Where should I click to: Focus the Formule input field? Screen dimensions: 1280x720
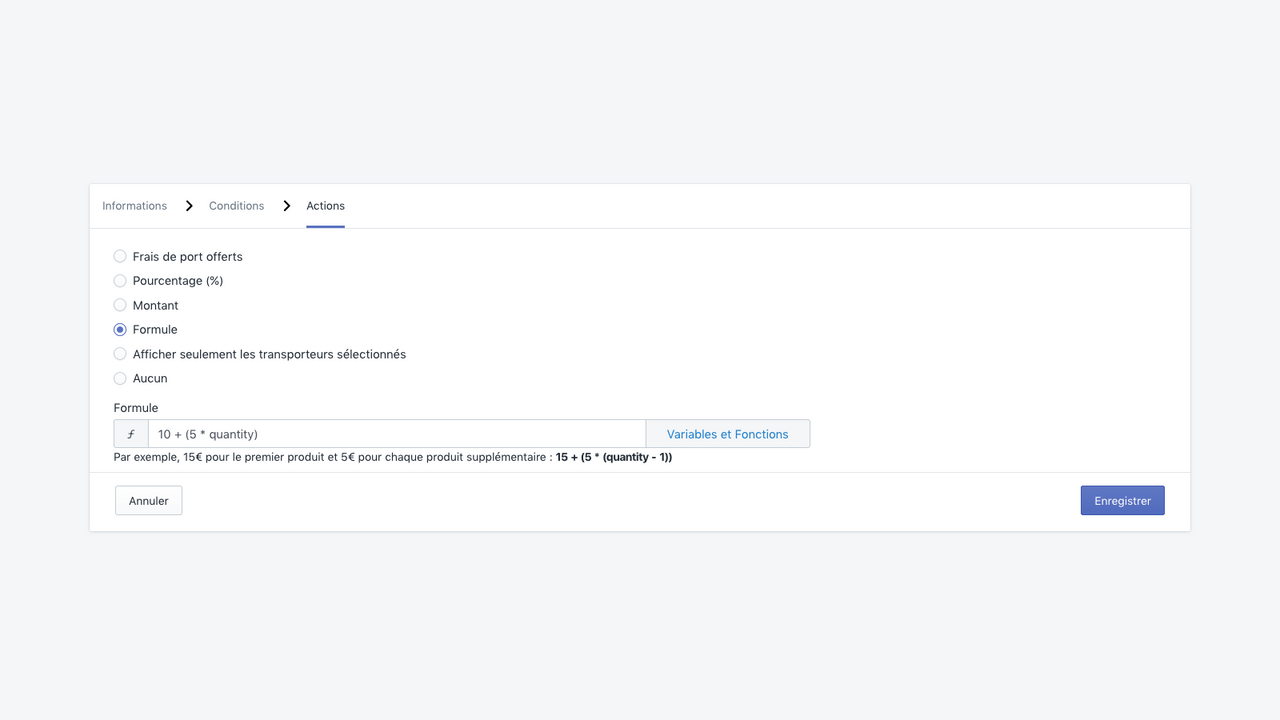tap(397, 434)
